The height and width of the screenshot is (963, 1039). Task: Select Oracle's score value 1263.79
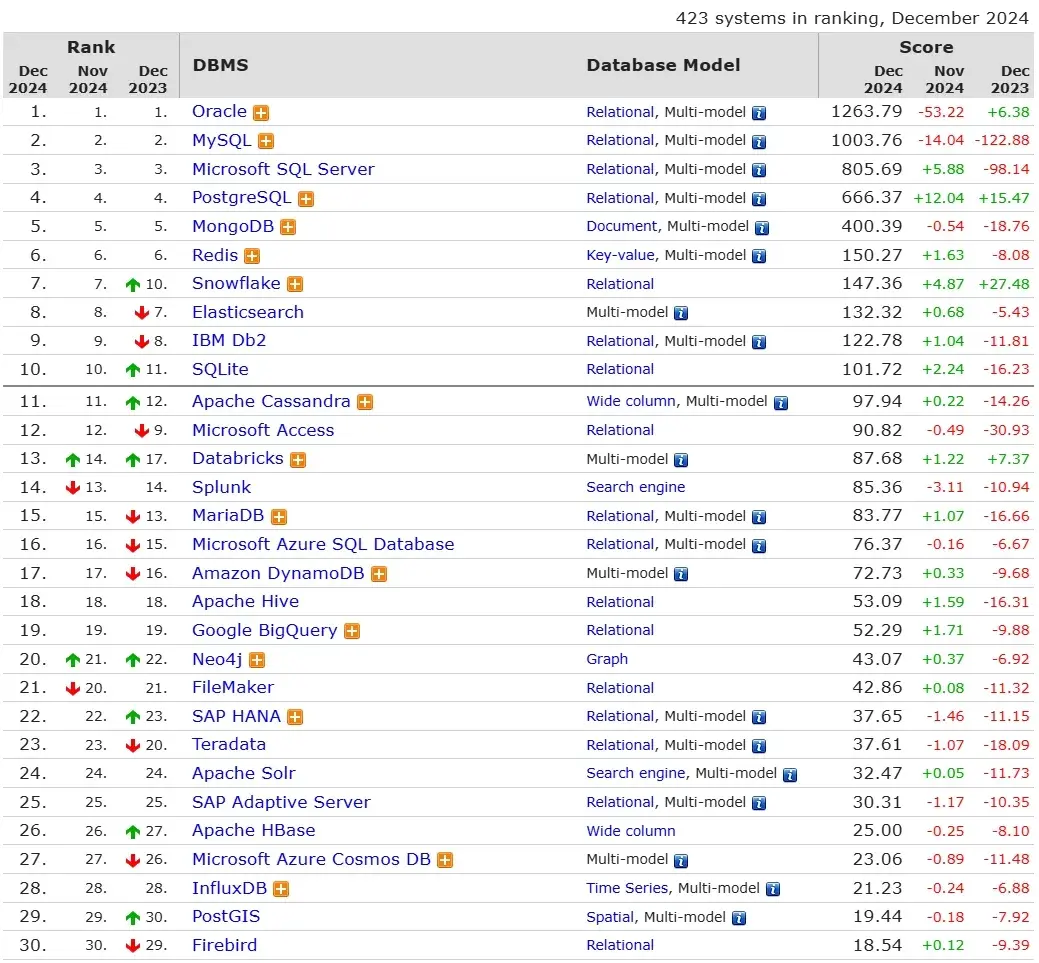pos(867,111)
